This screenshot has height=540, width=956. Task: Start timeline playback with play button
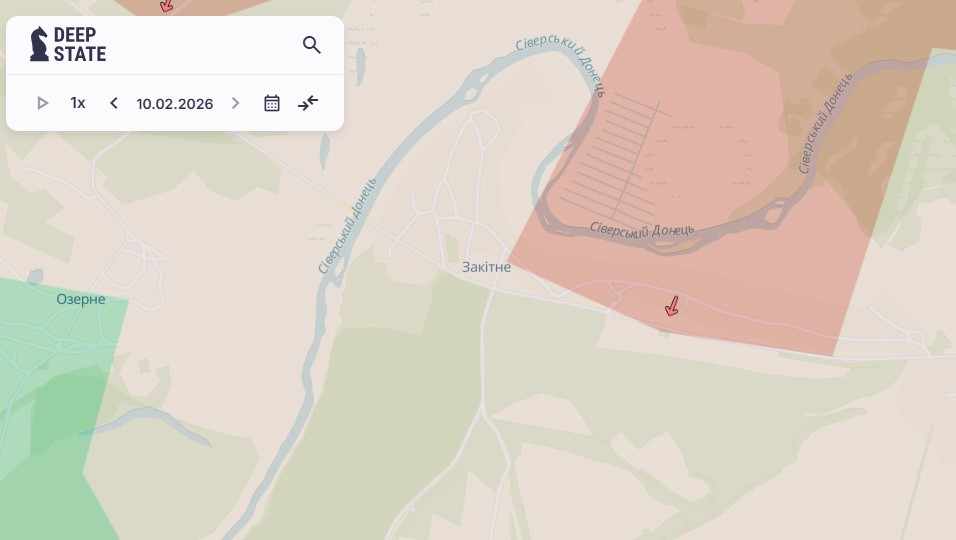tap(42, 103)
